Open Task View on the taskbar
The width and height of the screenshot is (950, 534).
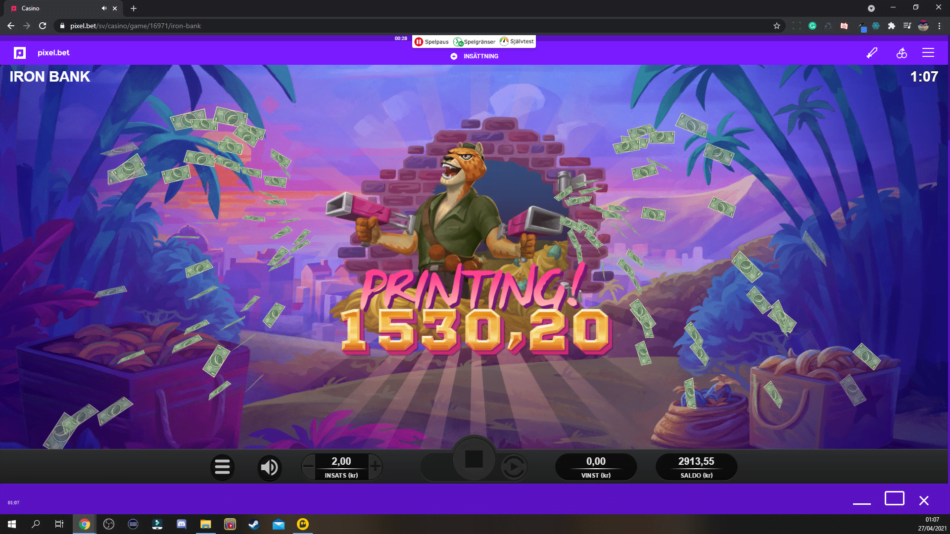click(59, 524)
